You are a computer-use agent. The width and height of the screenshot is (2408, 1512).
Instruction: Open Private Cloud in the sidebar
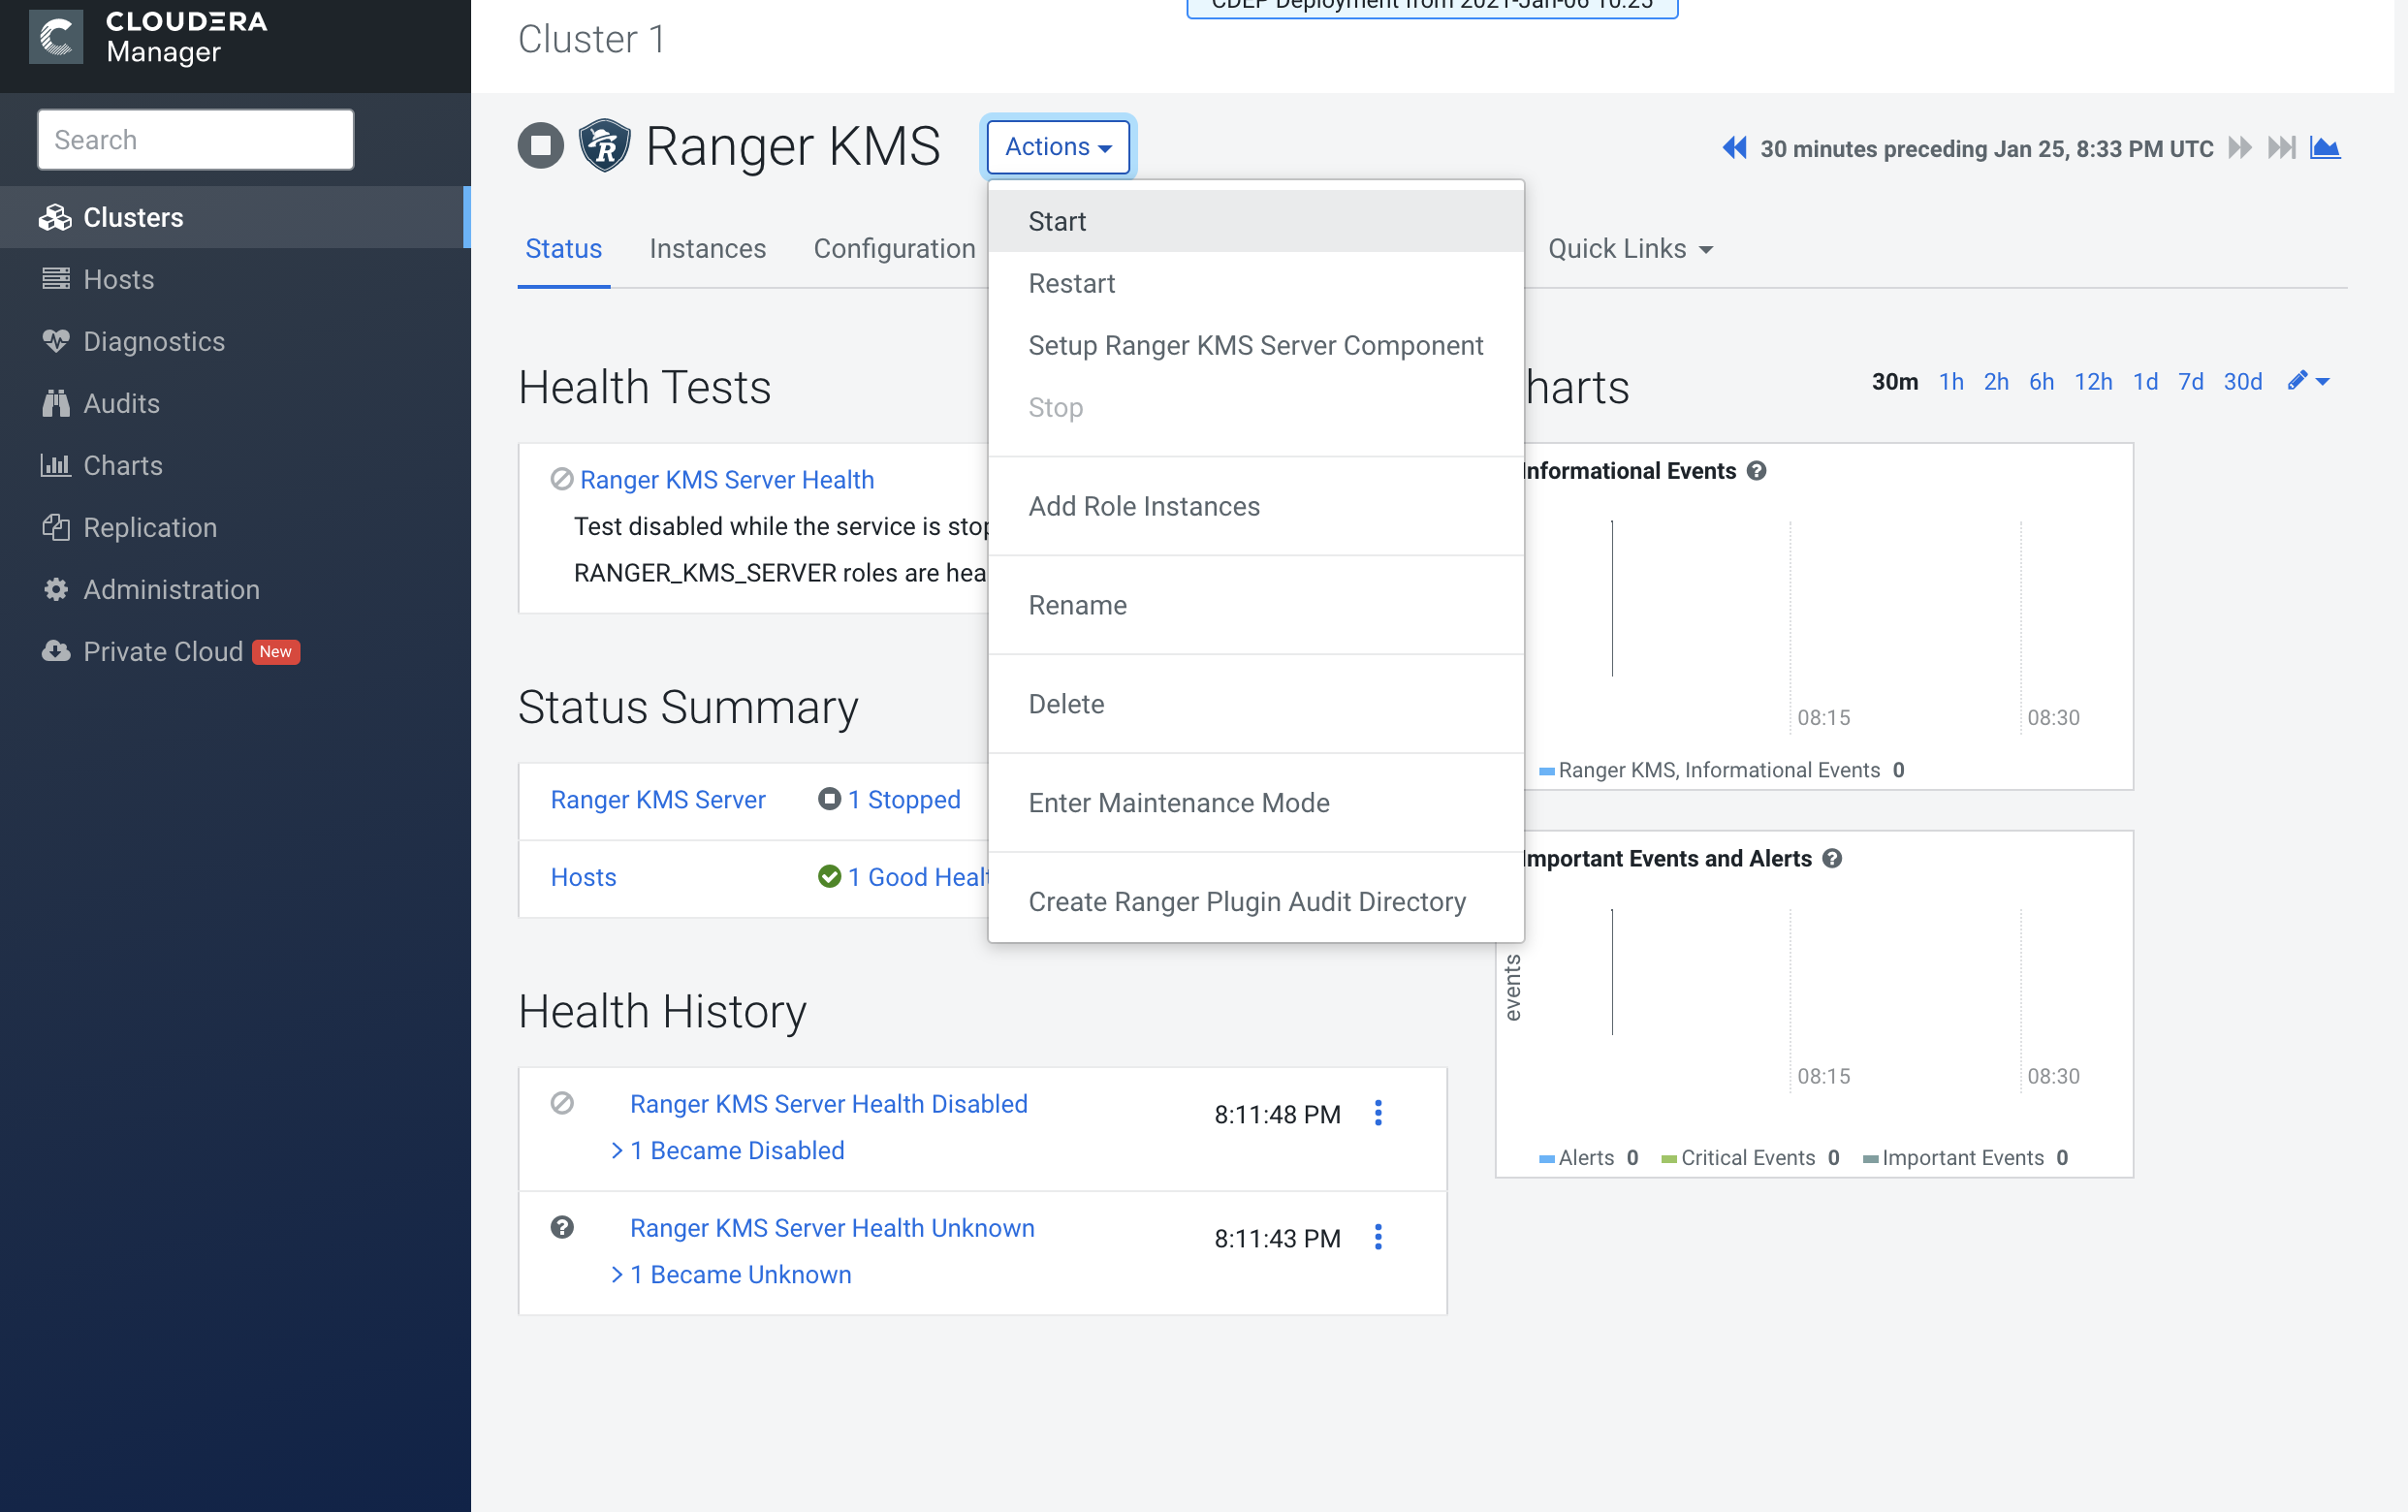click(234, 651)
